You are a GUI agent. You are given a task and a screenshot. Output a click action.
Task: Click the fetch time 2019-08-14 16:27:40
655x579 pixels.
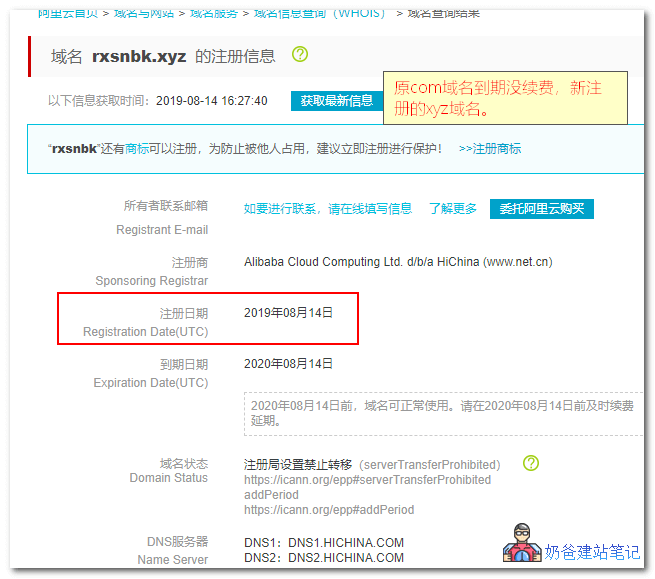[211, 101]
